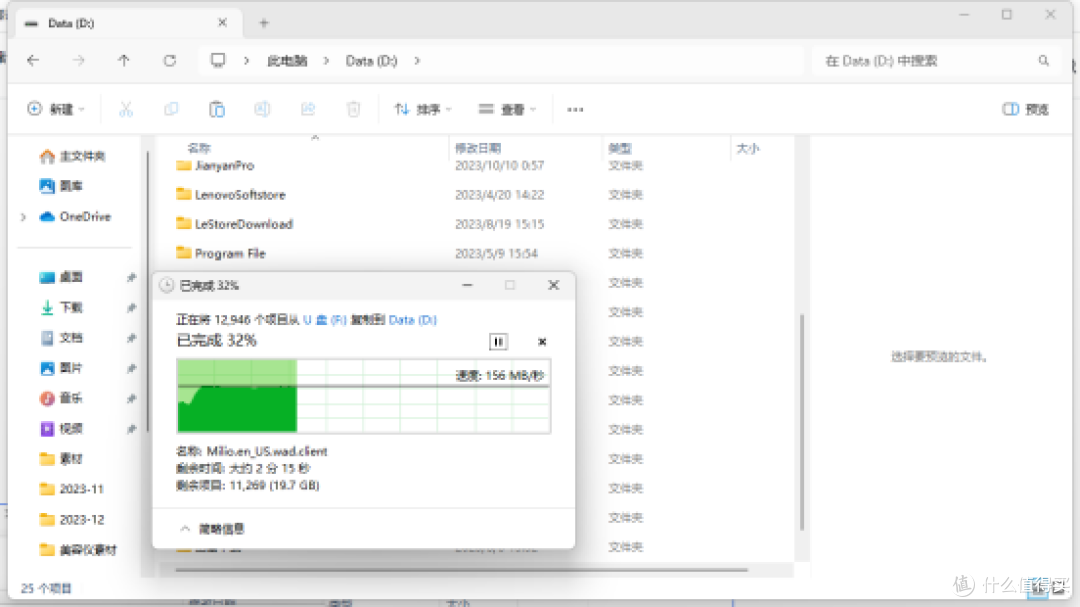
Task: Open the 排序 (Sort) dropdown
Action: pyautogui.click(x=422, y=109)
